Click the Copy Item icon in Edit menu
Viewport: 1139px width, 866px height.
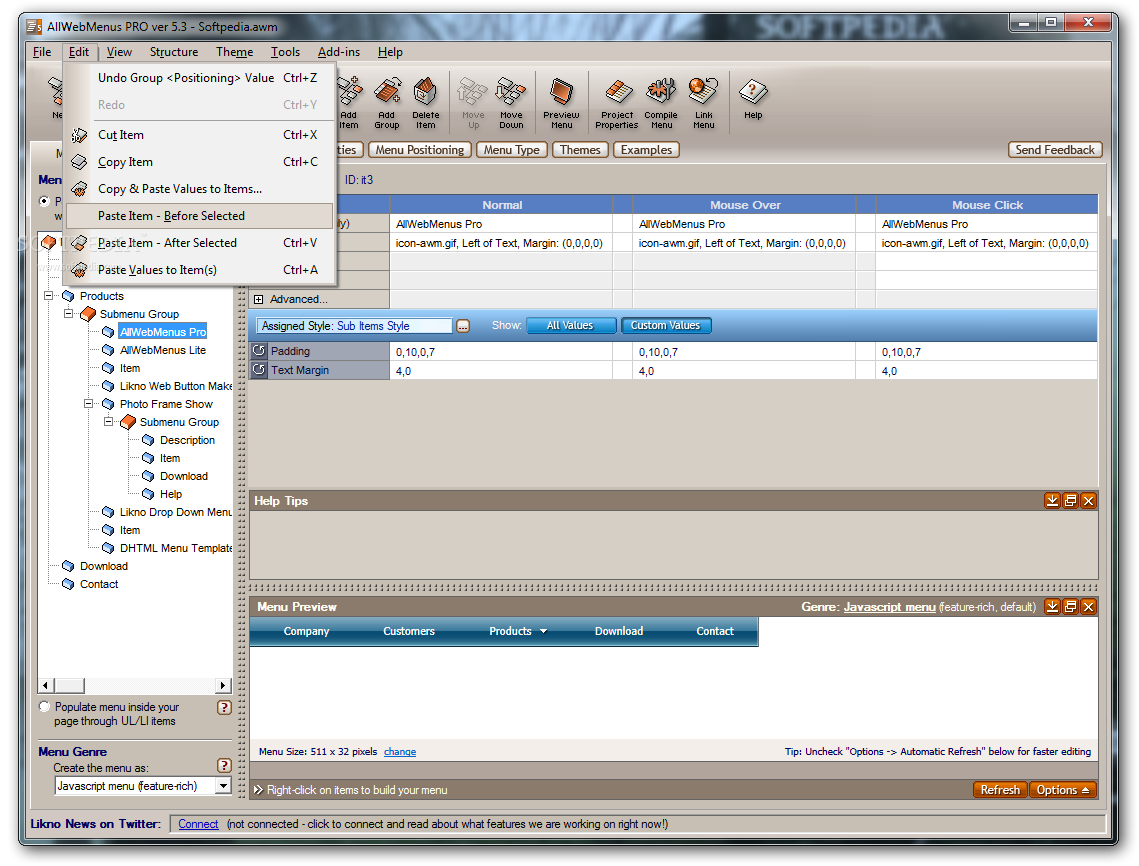79,162
